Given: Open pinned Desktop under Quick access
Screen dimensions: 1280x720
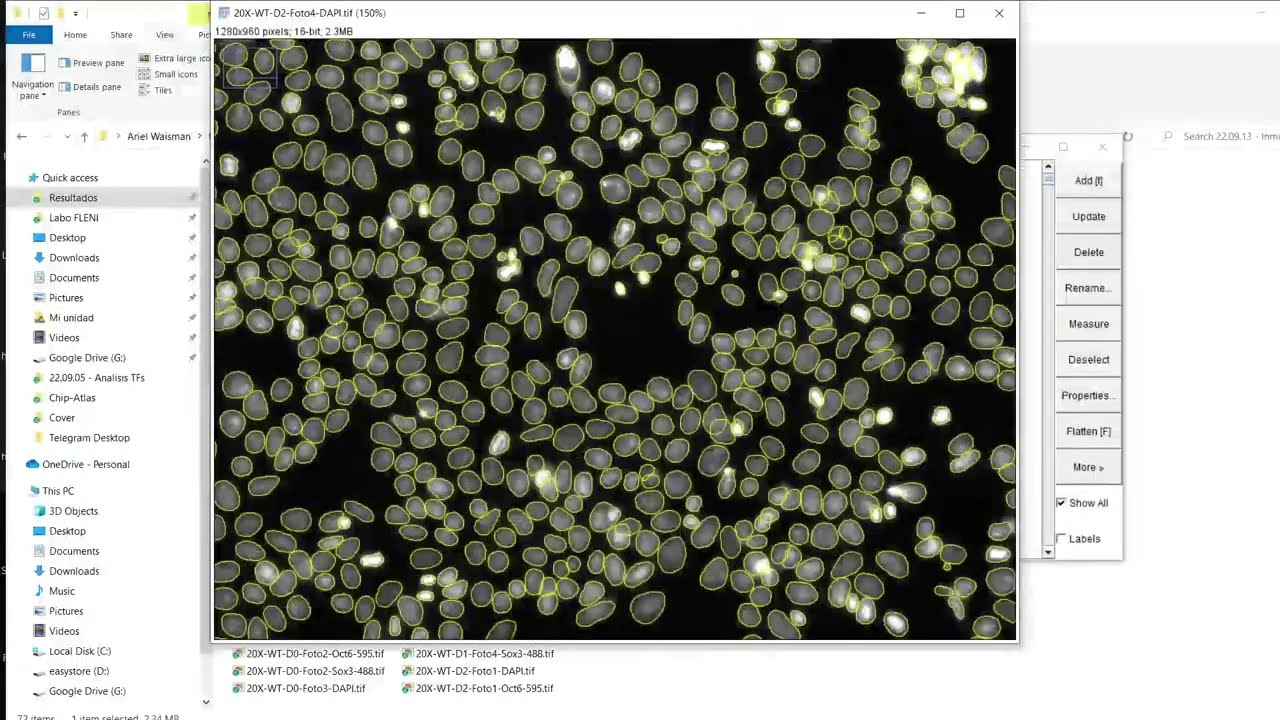Looking at the screenshot, I should 67,238.
